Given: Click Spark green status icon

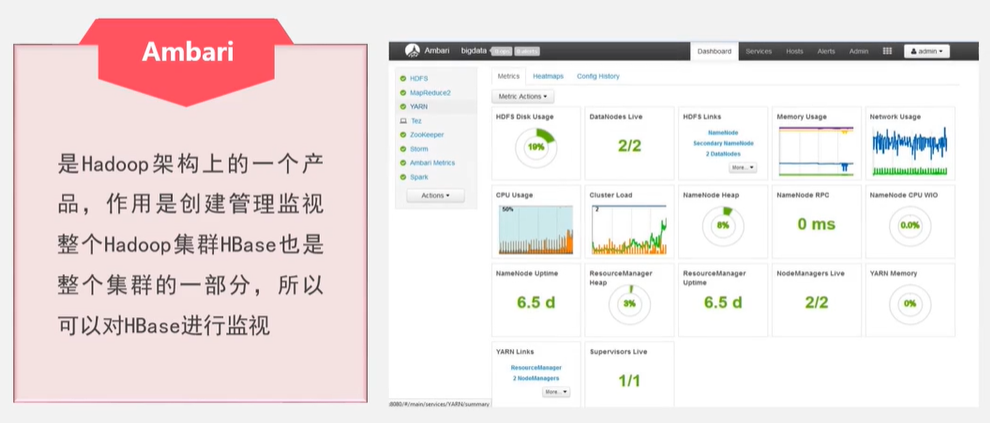Looking at the screenshot, I should [x=403, y=177].
